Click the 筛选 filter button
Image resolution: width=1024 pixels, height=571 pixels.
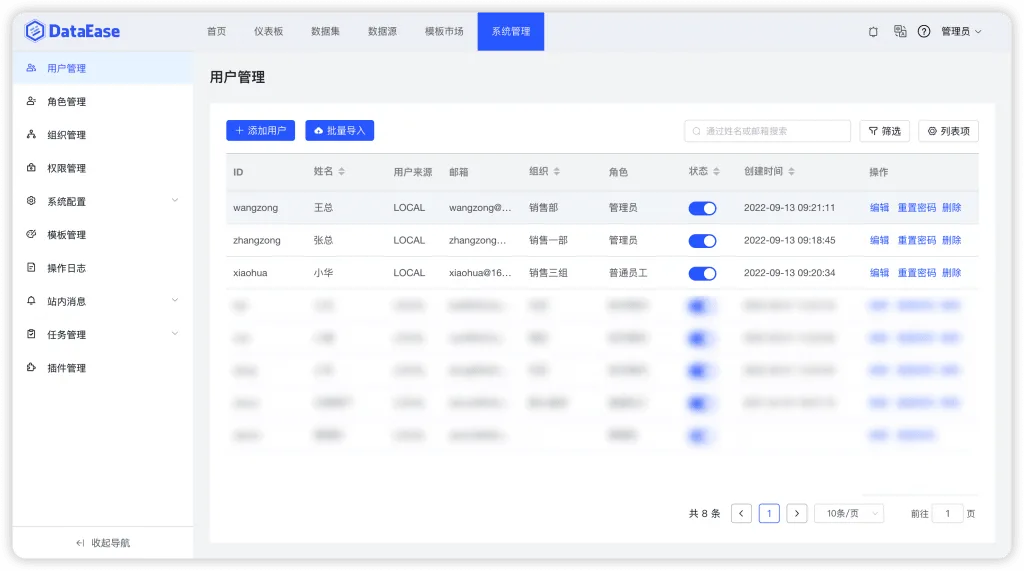[884, 131]
